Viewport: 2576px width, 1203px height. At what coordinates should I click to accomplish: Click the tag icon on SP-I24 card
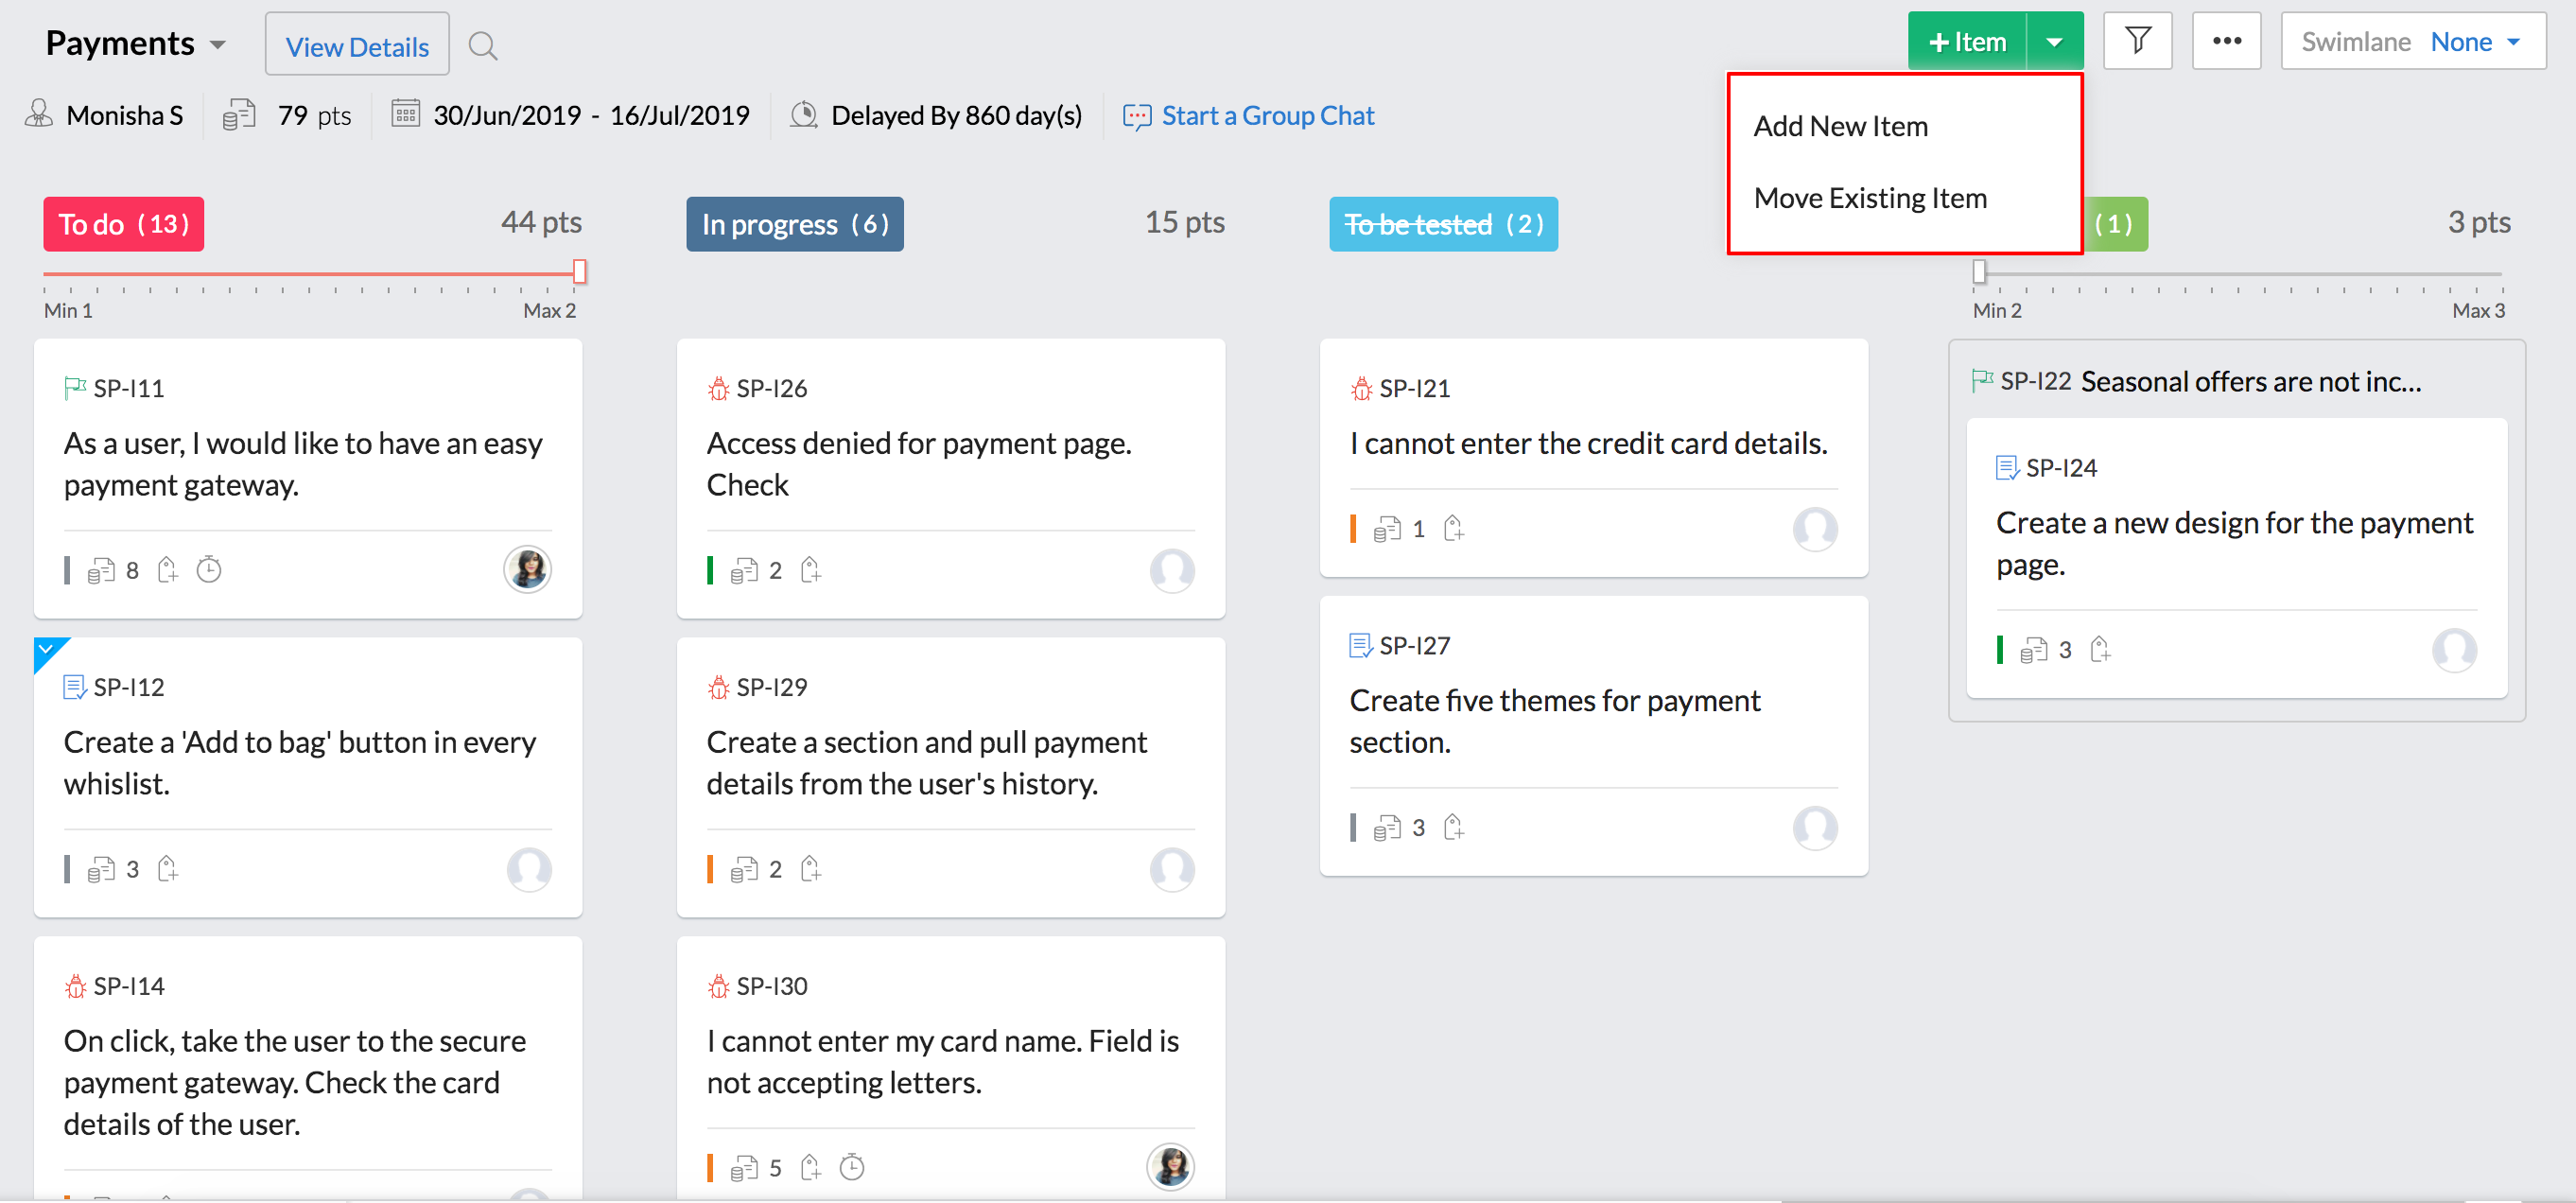2100,650
